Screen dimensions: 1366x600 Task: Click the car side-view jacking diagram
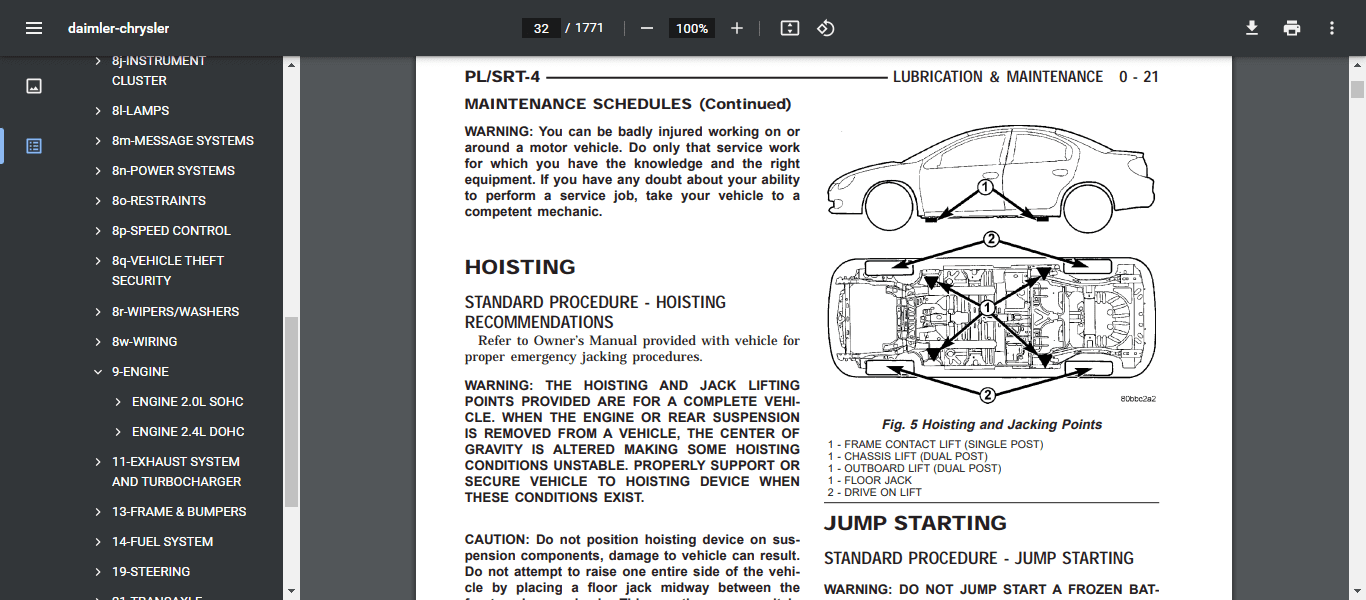tap(991, 178)
